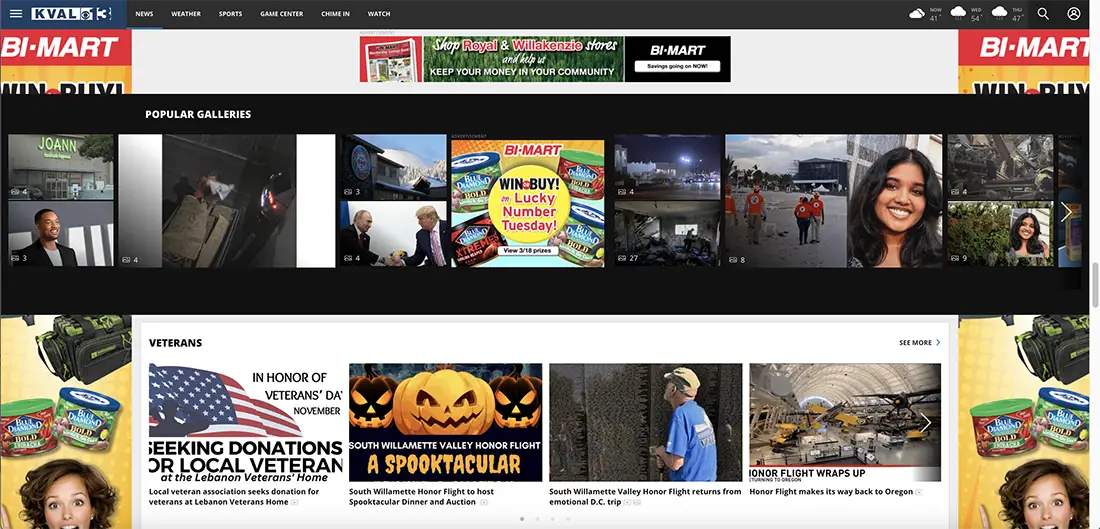Click the NOW 41° cloud weather icon
The image size is (1100, 529).
(x=916, y=14)
